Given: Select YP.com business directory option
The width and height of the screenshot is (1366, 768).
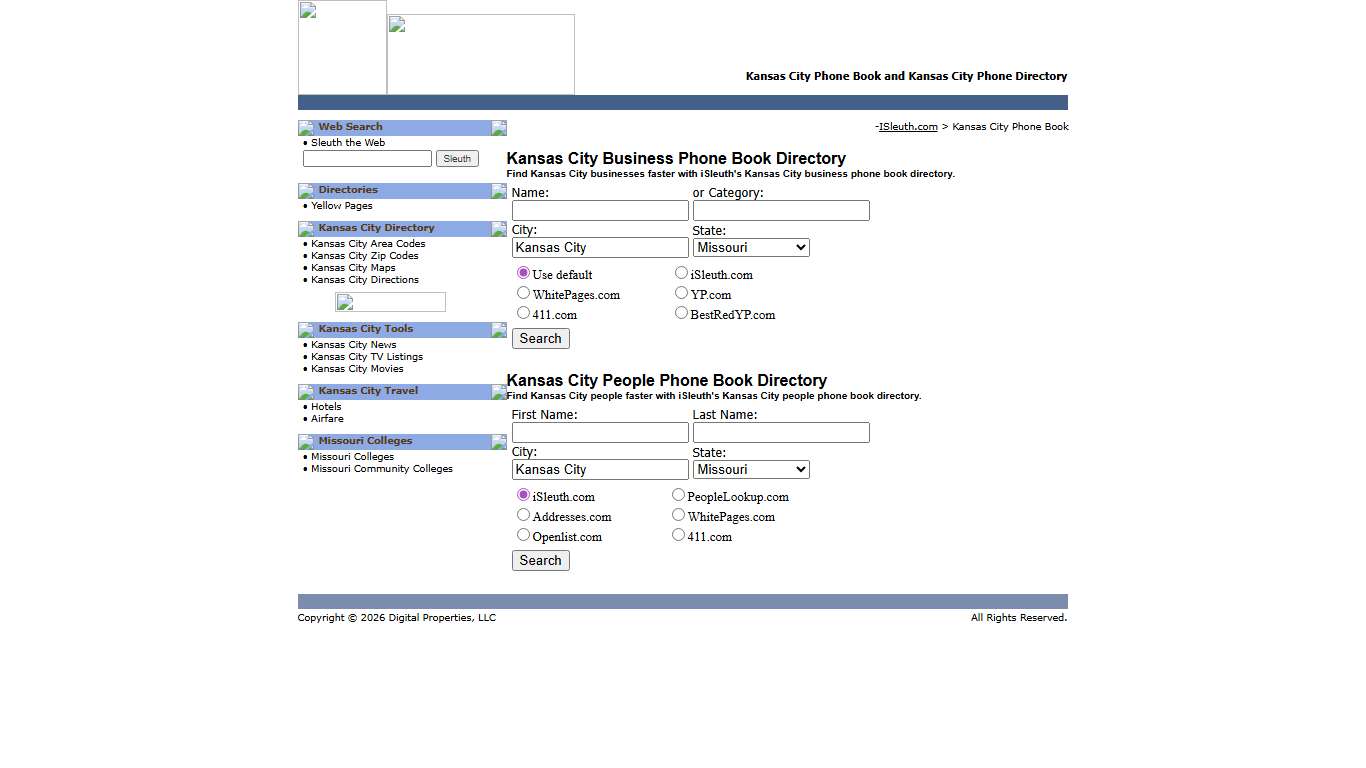Looking at the screenshot, I should pyautogui.click(x=681, y=292).
